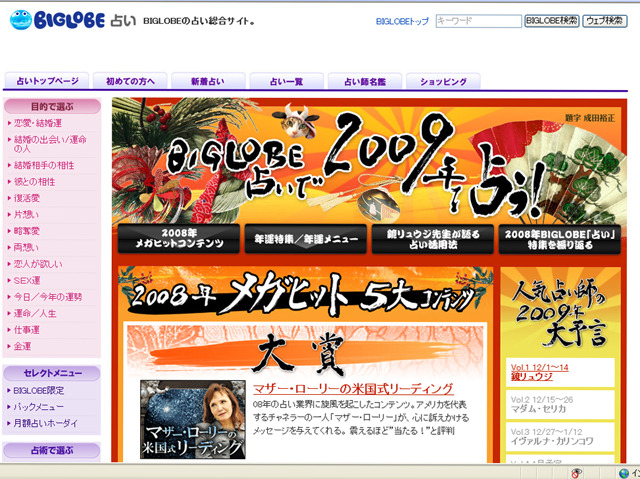Open the BIGLOBE限定 menu link
Image resolution: width=640 pixels, height=479 pixels.
tap(39, 390)
